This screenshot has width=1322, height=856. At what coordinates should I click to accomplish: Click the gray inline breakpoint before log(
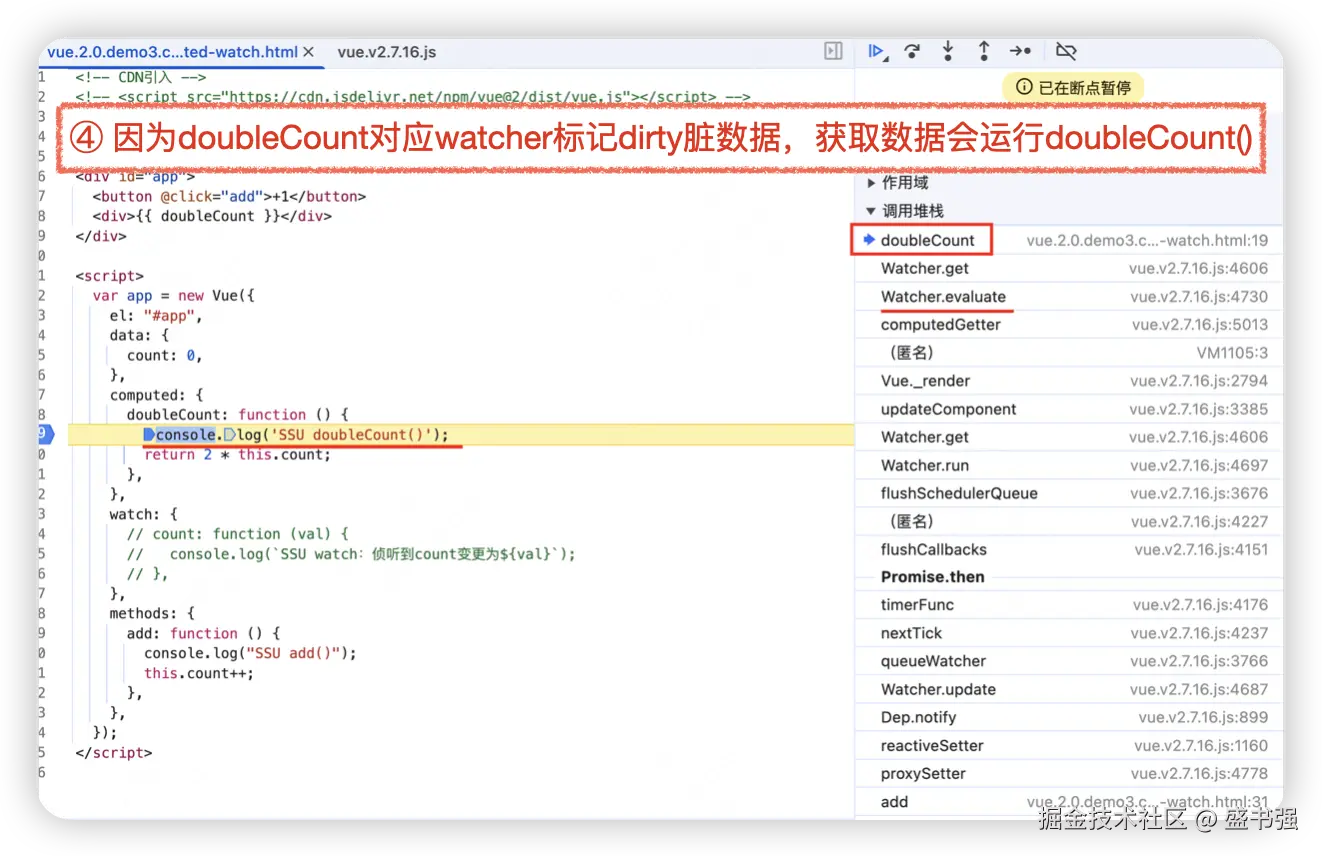(x=229, y=435)
